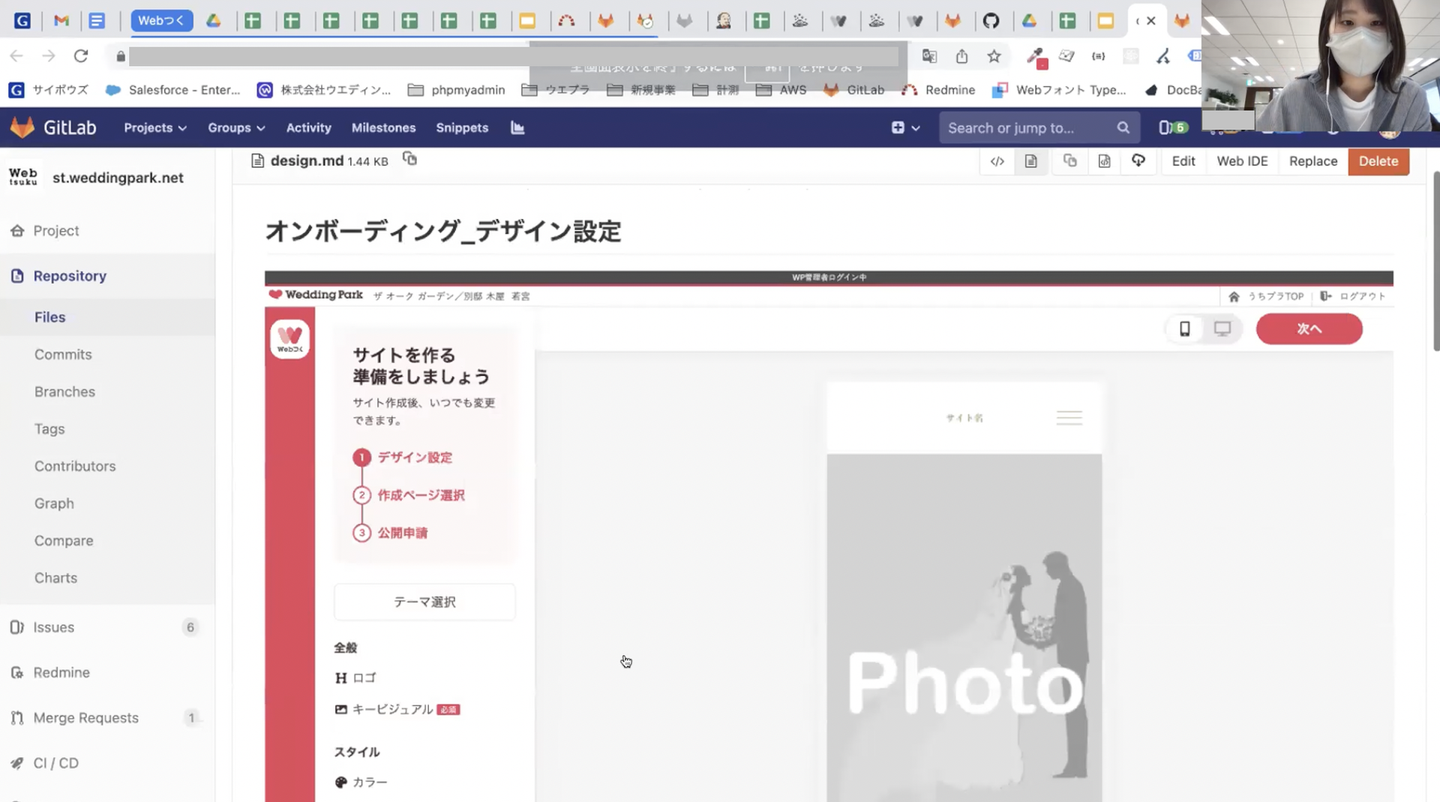
Task: Display the file source code view
Action: [997, 161]
